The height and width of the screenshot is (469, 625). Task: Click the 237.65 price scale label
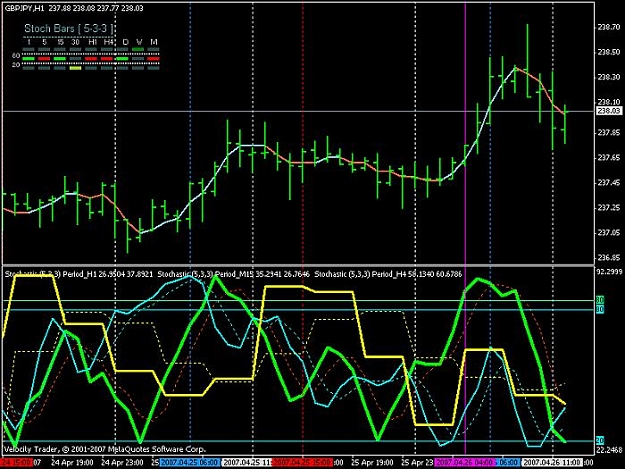pyautogui.click(x=609, y=157)
